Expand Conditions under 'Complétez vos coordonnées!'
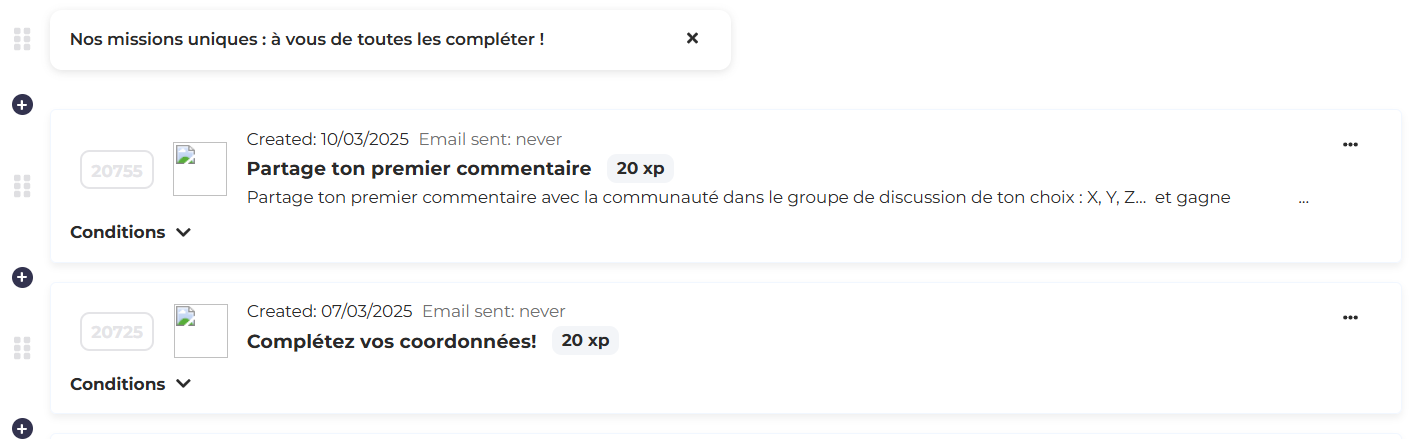This screenshot has width=1420, height=439. 130,384
